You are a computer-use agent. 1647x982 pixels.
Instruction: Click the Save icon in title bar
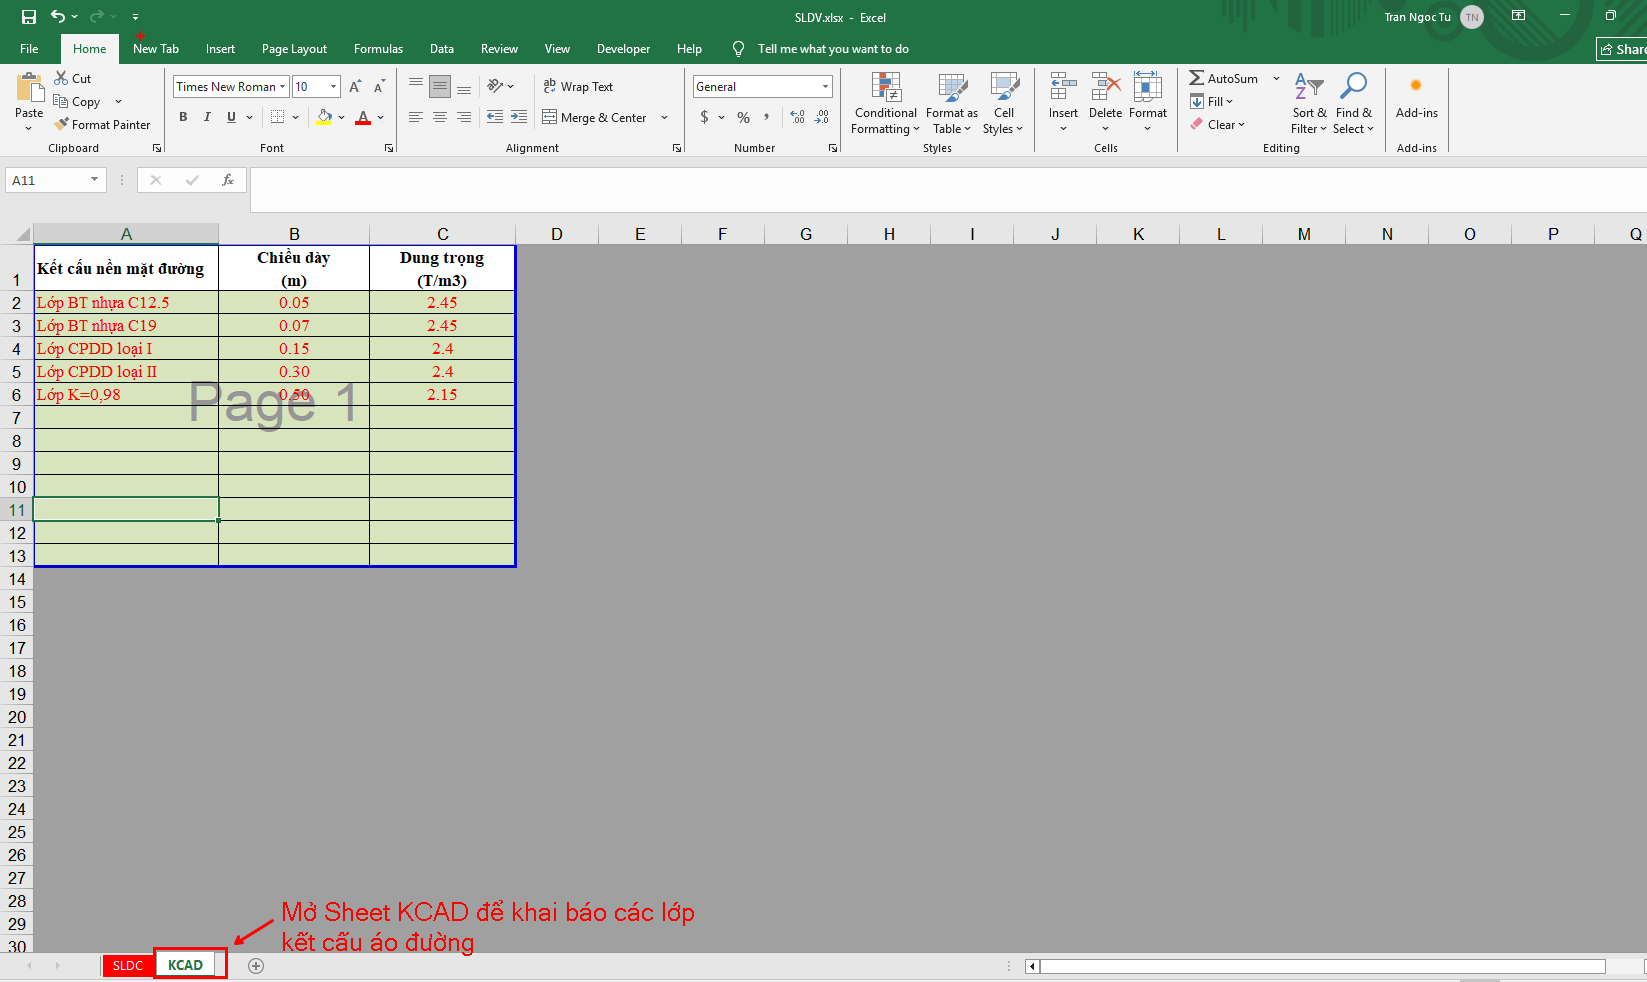(x=29, y=17)
